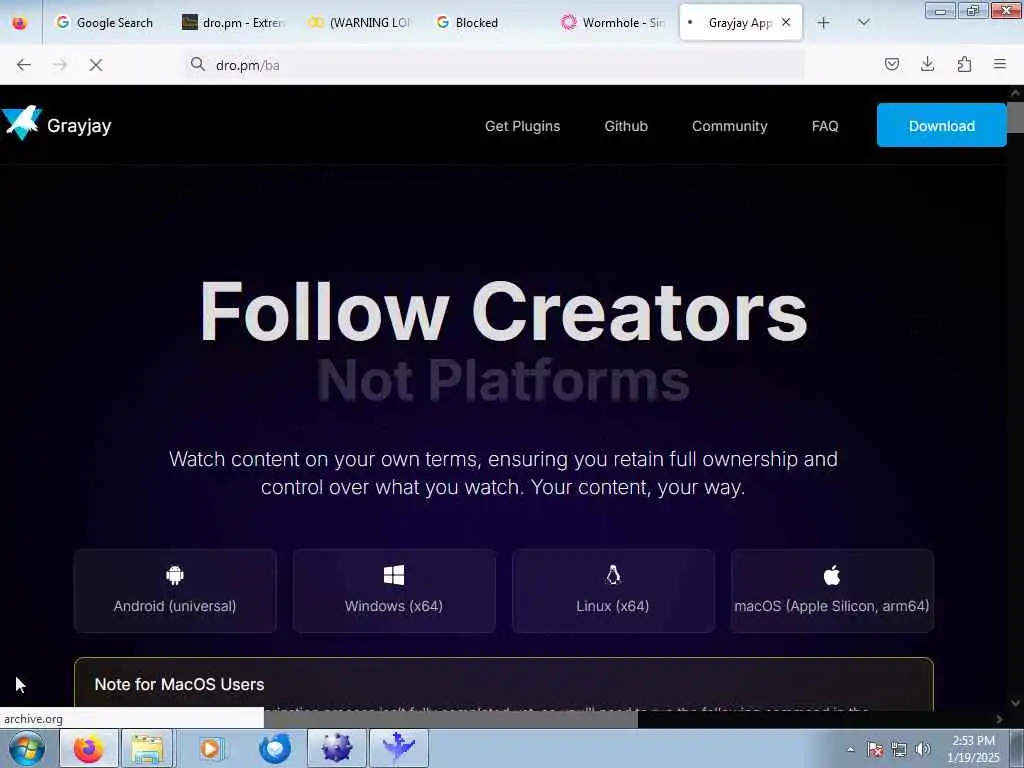
Task: Expand the list all tabs chevron
Action: pos(863,23)
